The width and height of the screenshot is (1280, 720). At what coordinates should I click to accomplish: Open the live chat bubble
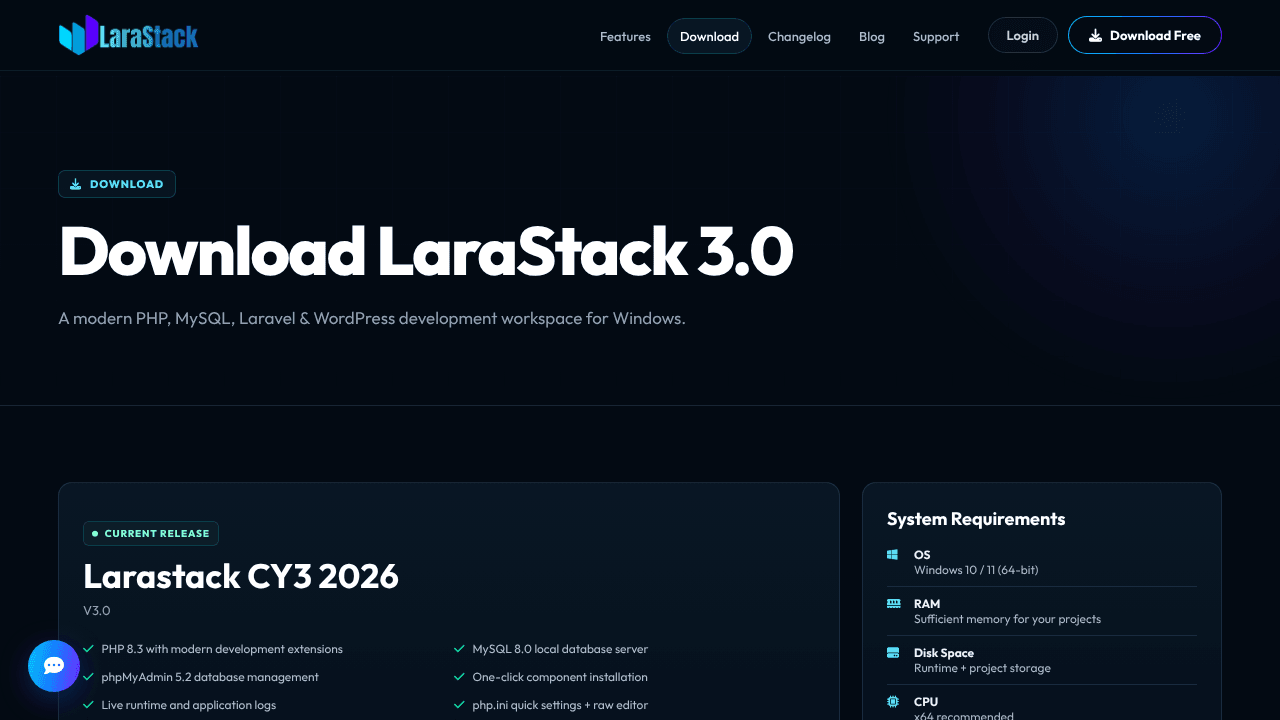54,666
